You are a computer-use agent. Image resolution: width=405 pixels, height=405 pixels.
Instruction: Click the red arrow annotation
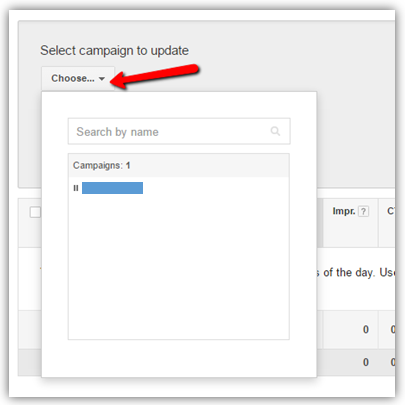click(154, 76)
